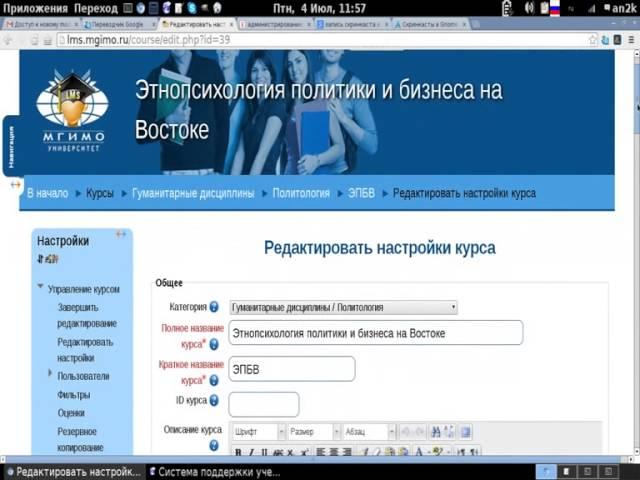Open the ЭПБВ breadcrumb link
Viewport: 640px width, 480px height.
click(x=361, y=193)
